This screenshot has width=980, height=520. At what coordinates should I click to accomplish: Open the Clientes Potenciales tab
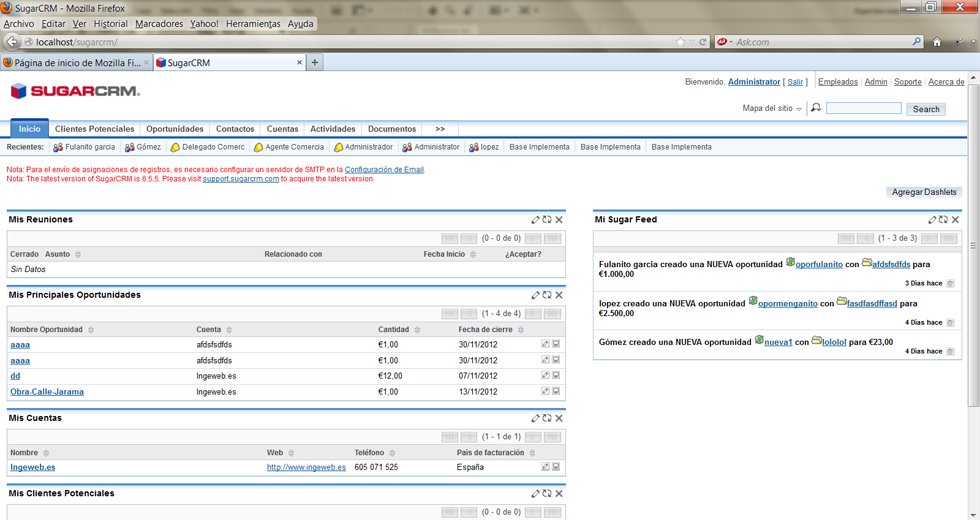click(x=94, y=129)
